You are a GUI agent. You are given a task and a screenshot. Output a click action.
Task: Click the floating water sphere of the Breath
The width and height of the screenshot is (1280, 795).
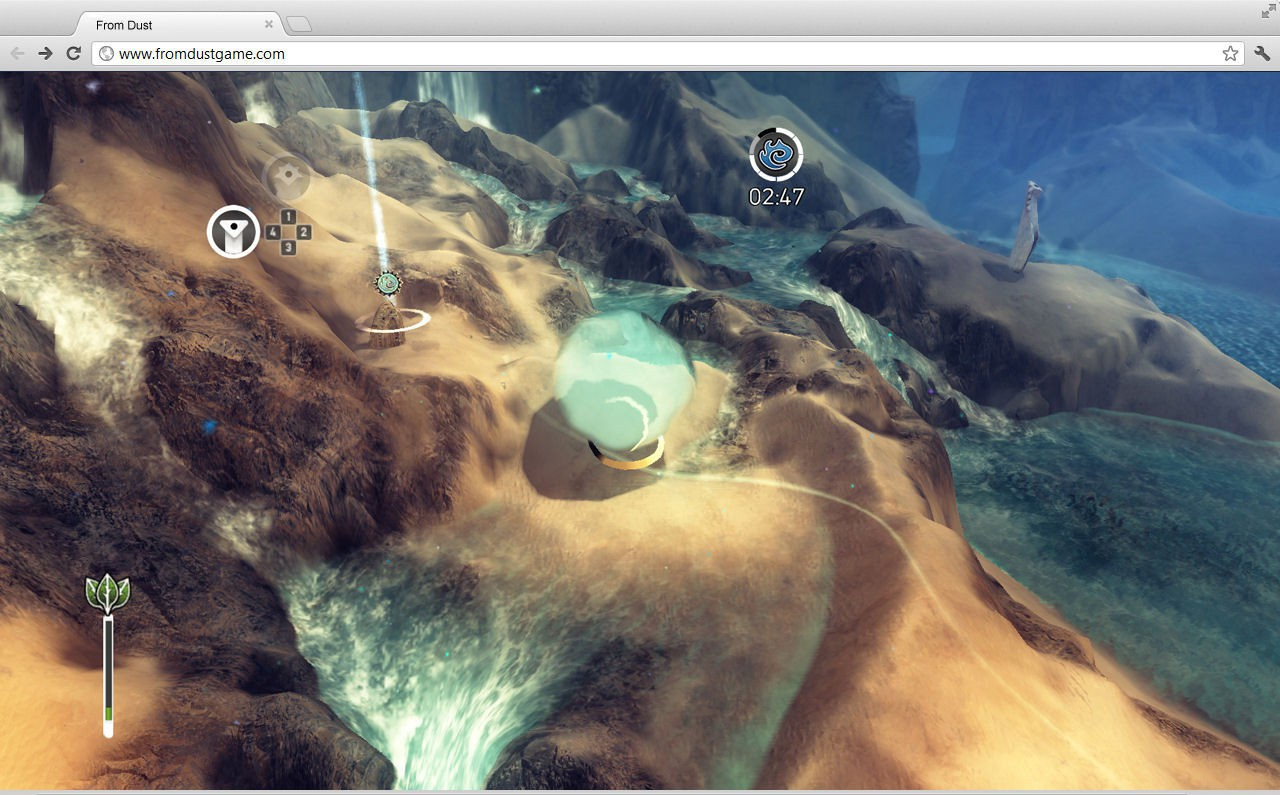[623, 382]
